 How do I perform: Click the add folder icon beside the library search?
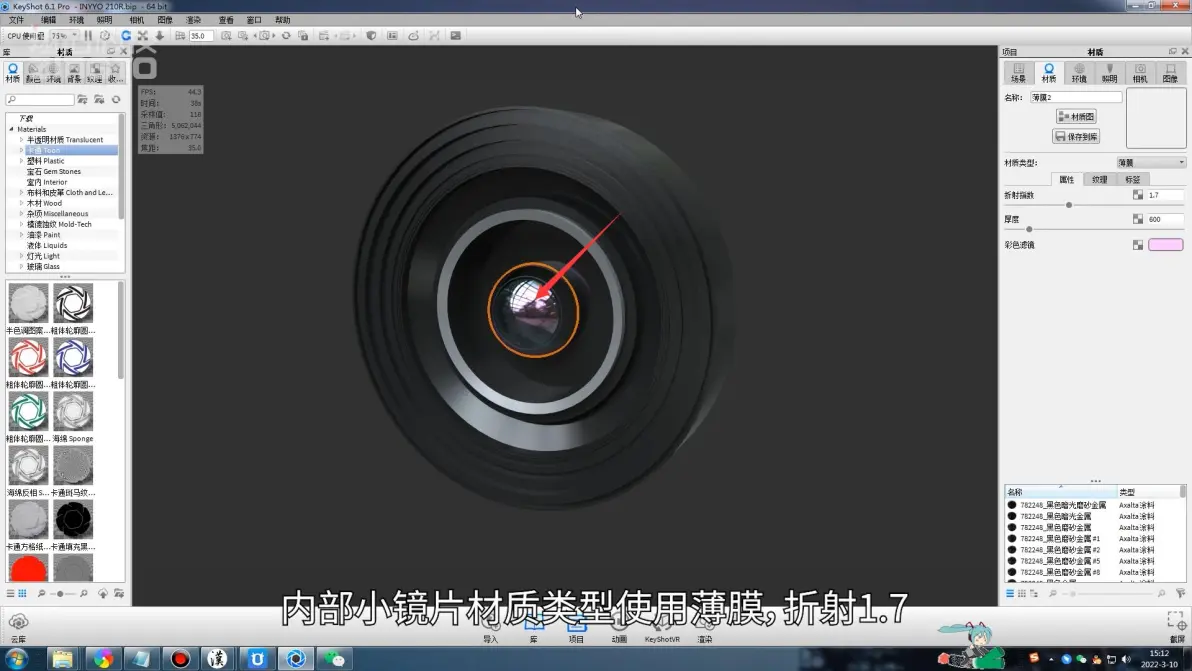click(x=82, y=100)
